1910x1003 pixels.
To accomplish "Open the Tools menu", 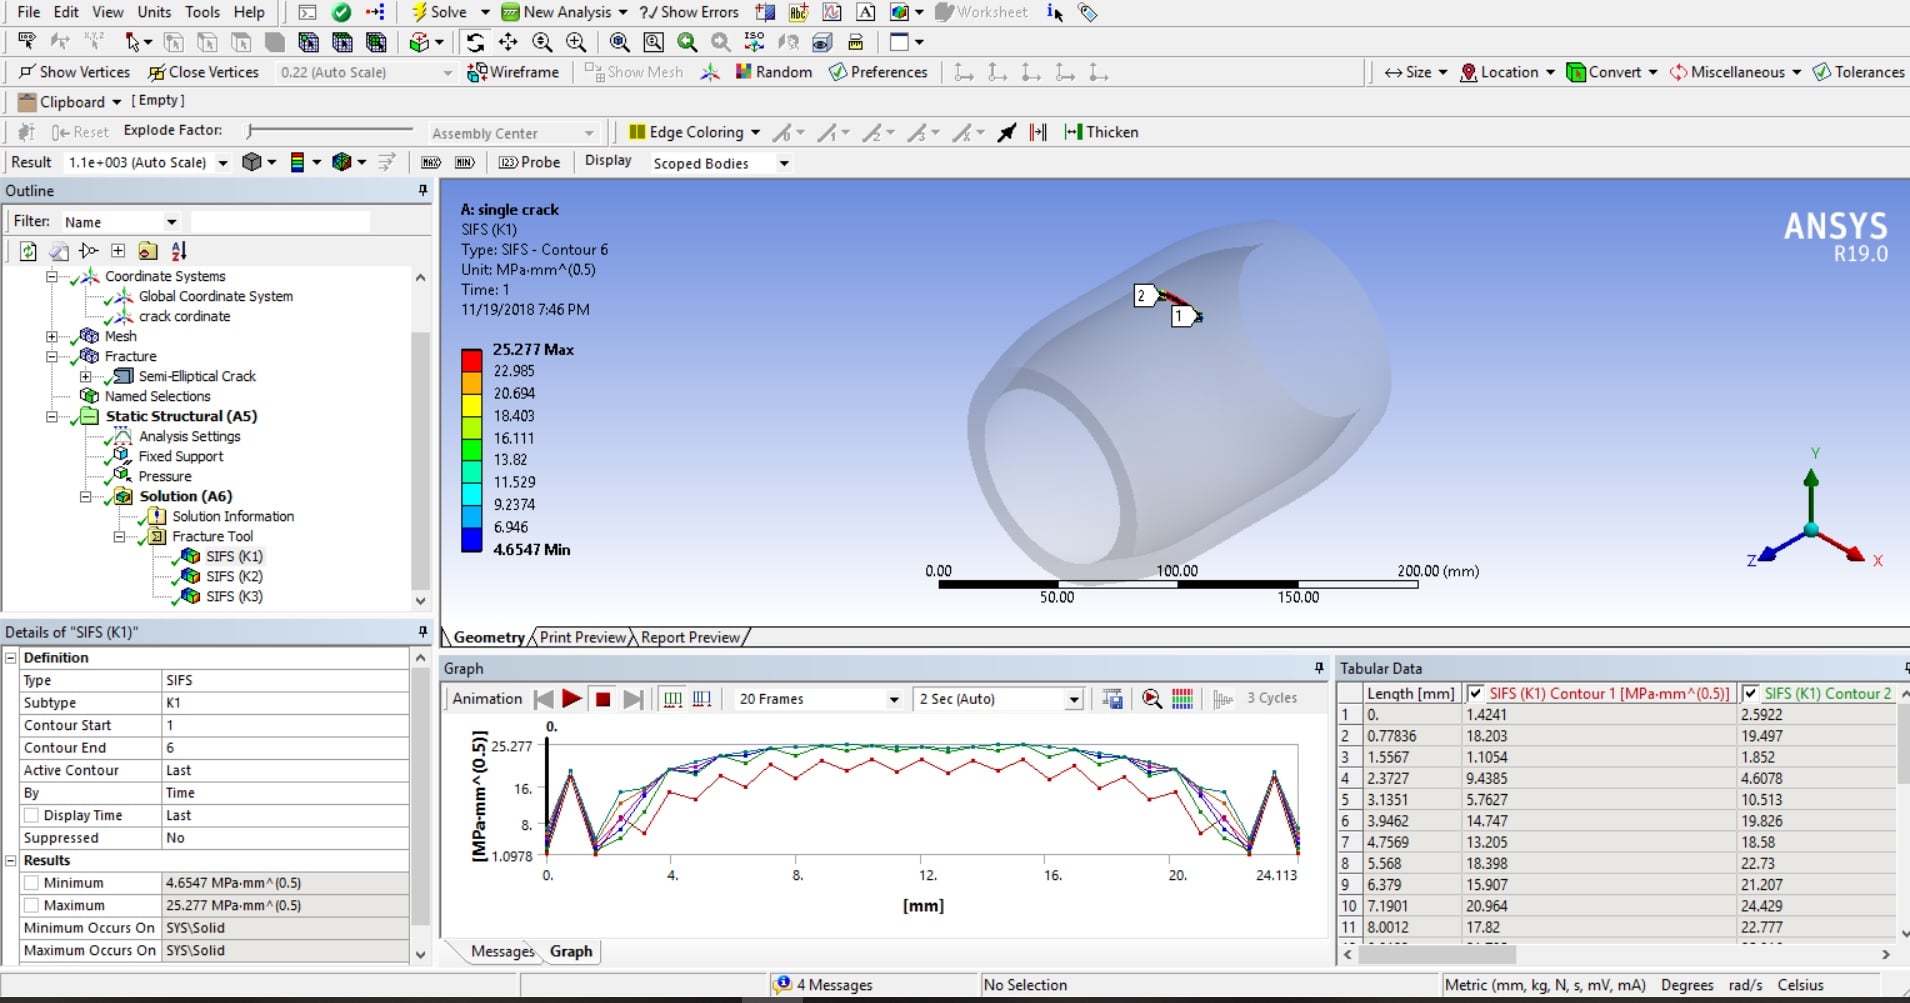I will click(x=202, y=12).
